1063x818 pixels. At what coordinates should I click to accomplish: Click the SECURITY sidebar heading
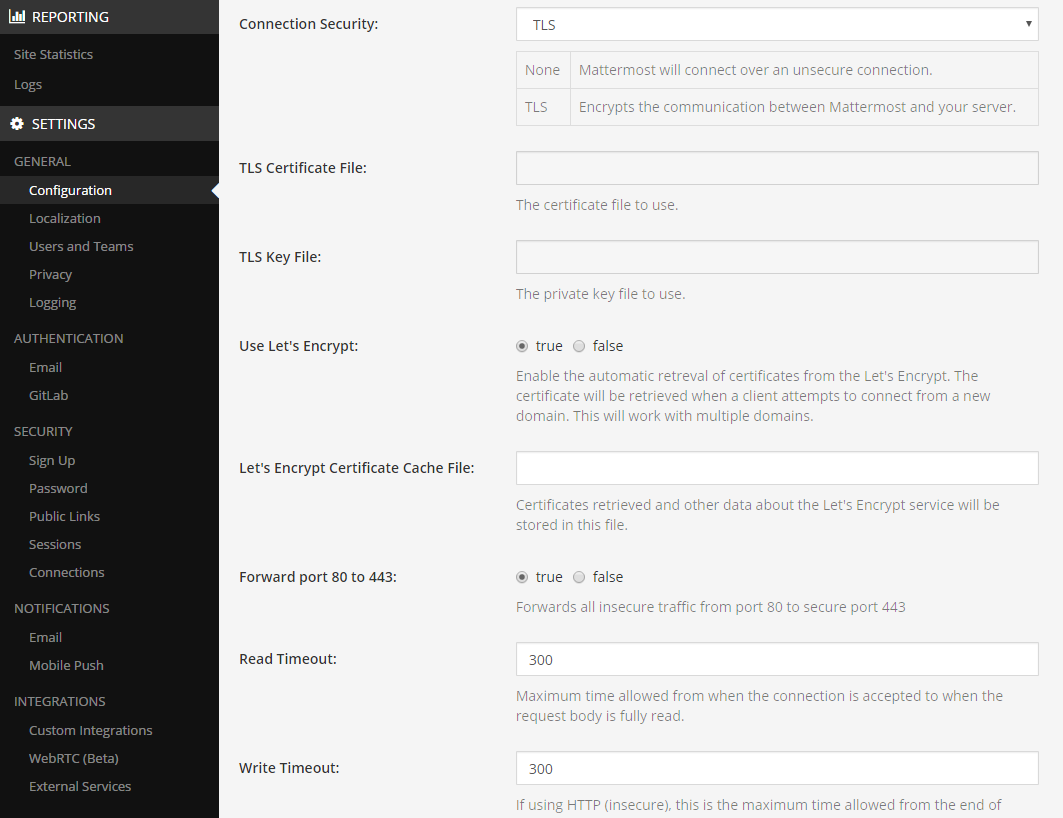point(43,431)
